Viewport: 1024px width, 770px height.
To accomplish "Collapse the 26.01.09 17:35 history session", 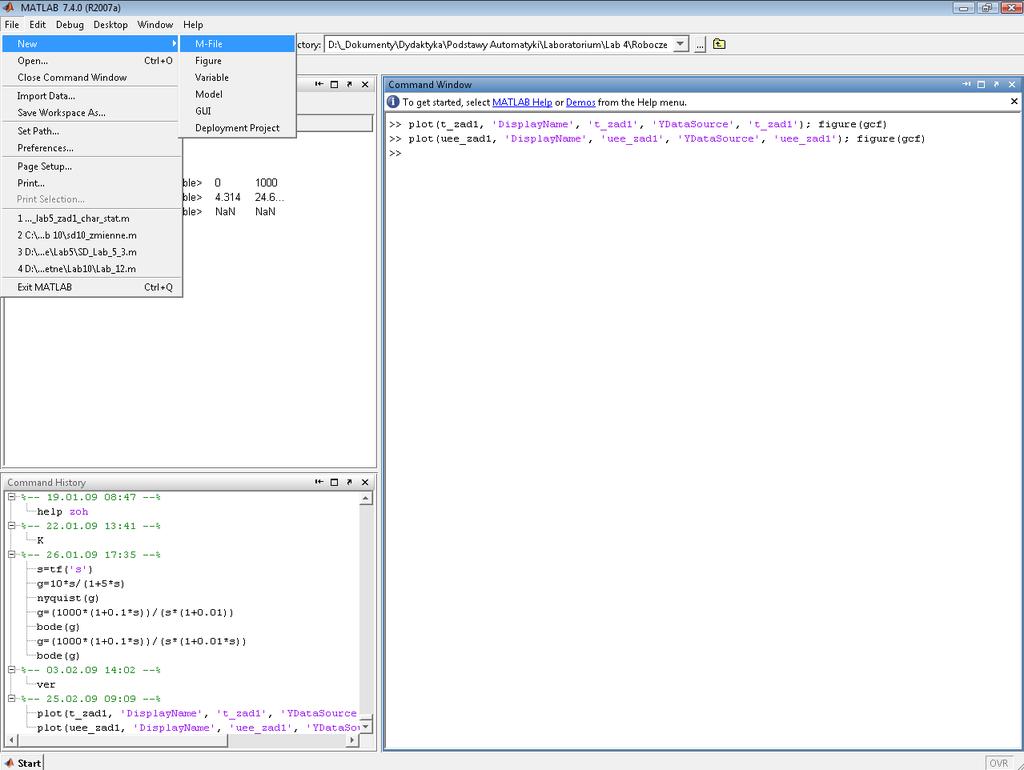I will tap(11, 554).
